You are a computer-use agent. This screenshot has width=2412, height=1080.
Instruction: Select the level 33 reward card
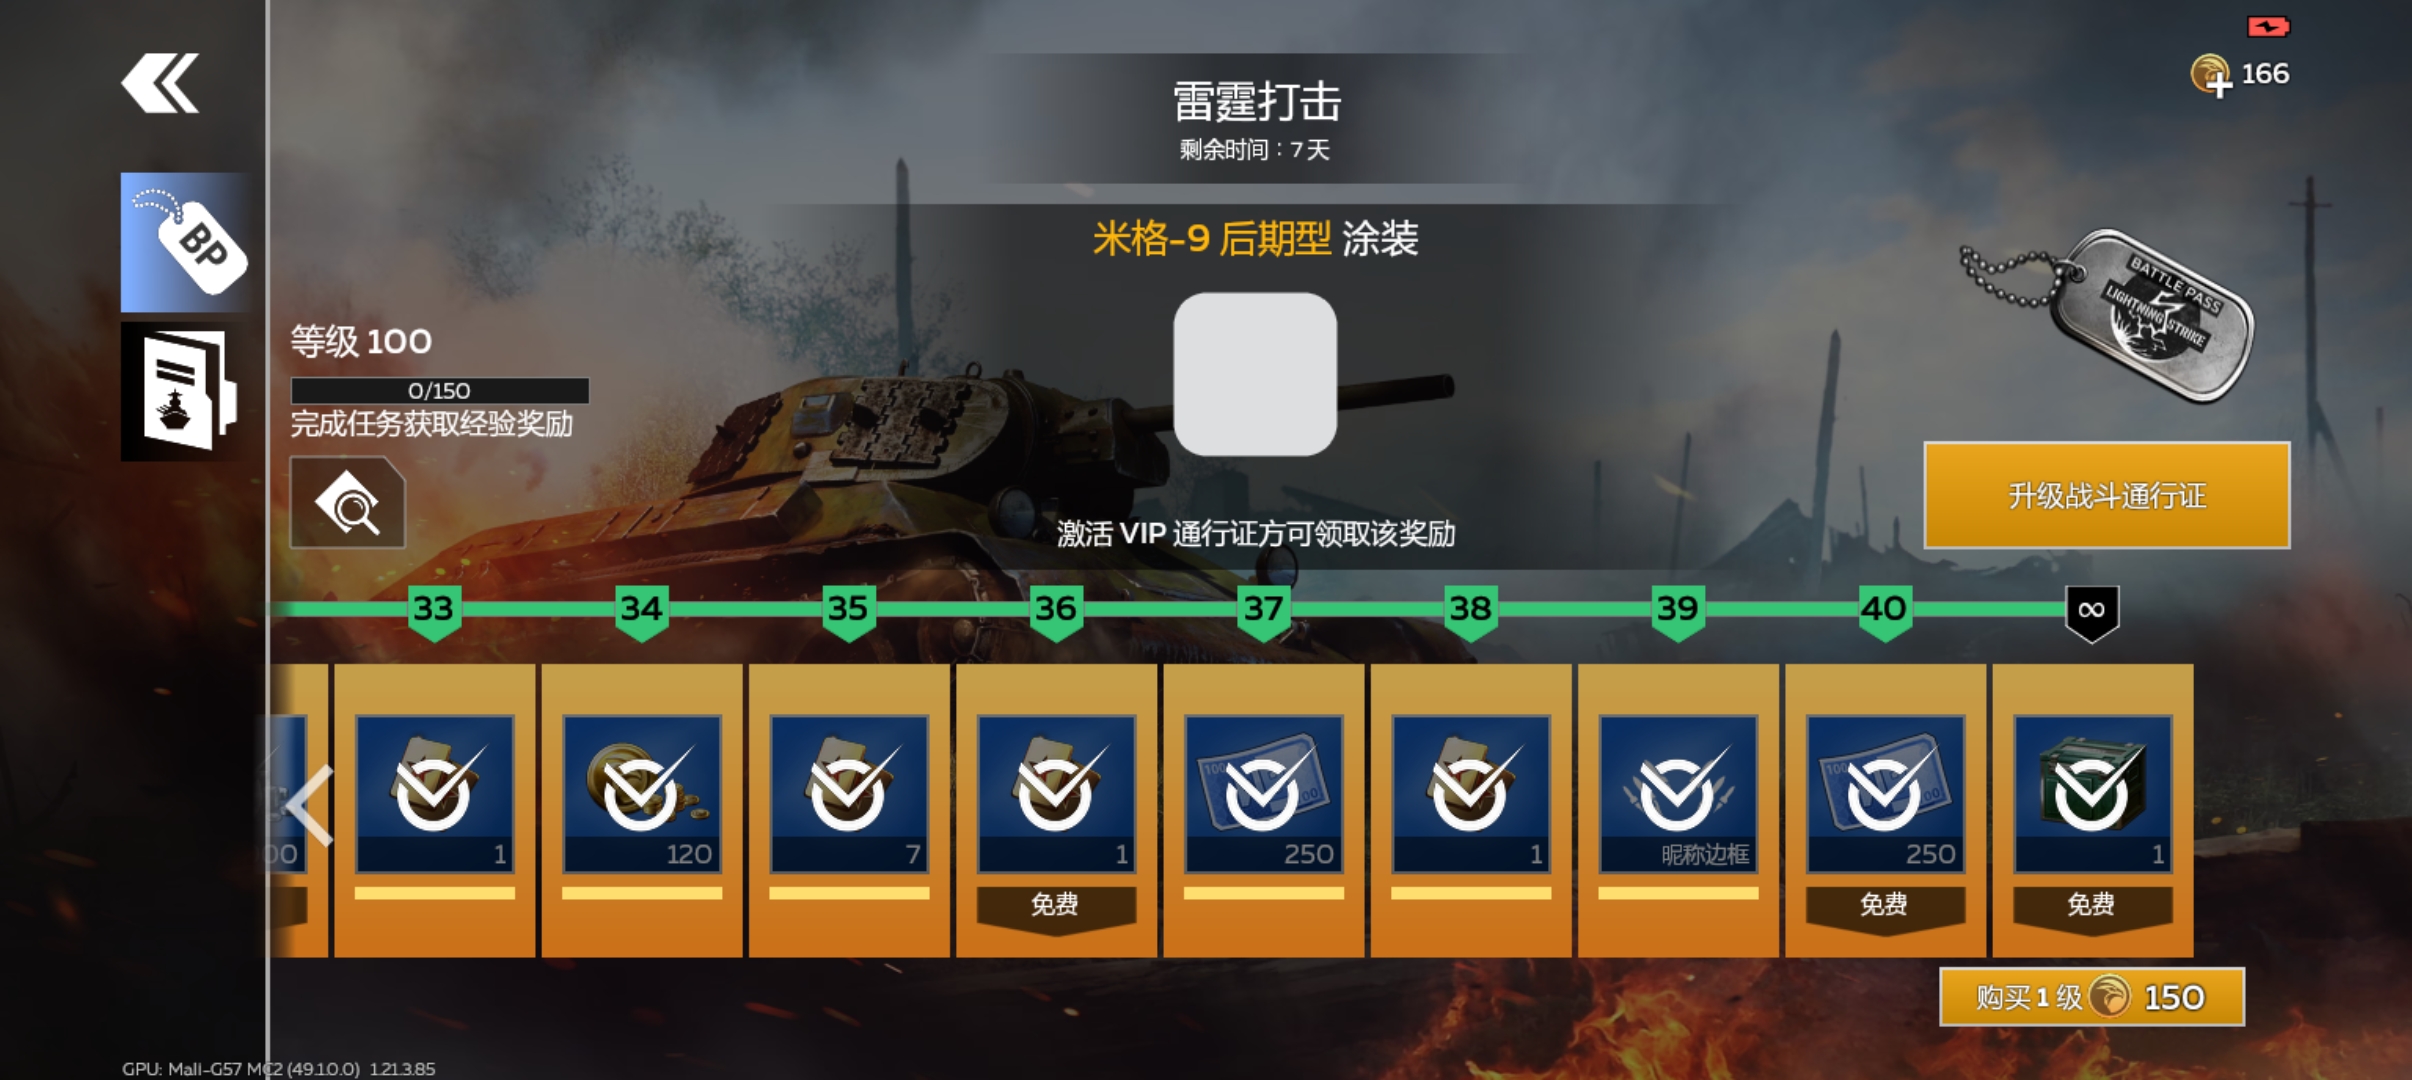click(x=434, y=810)
